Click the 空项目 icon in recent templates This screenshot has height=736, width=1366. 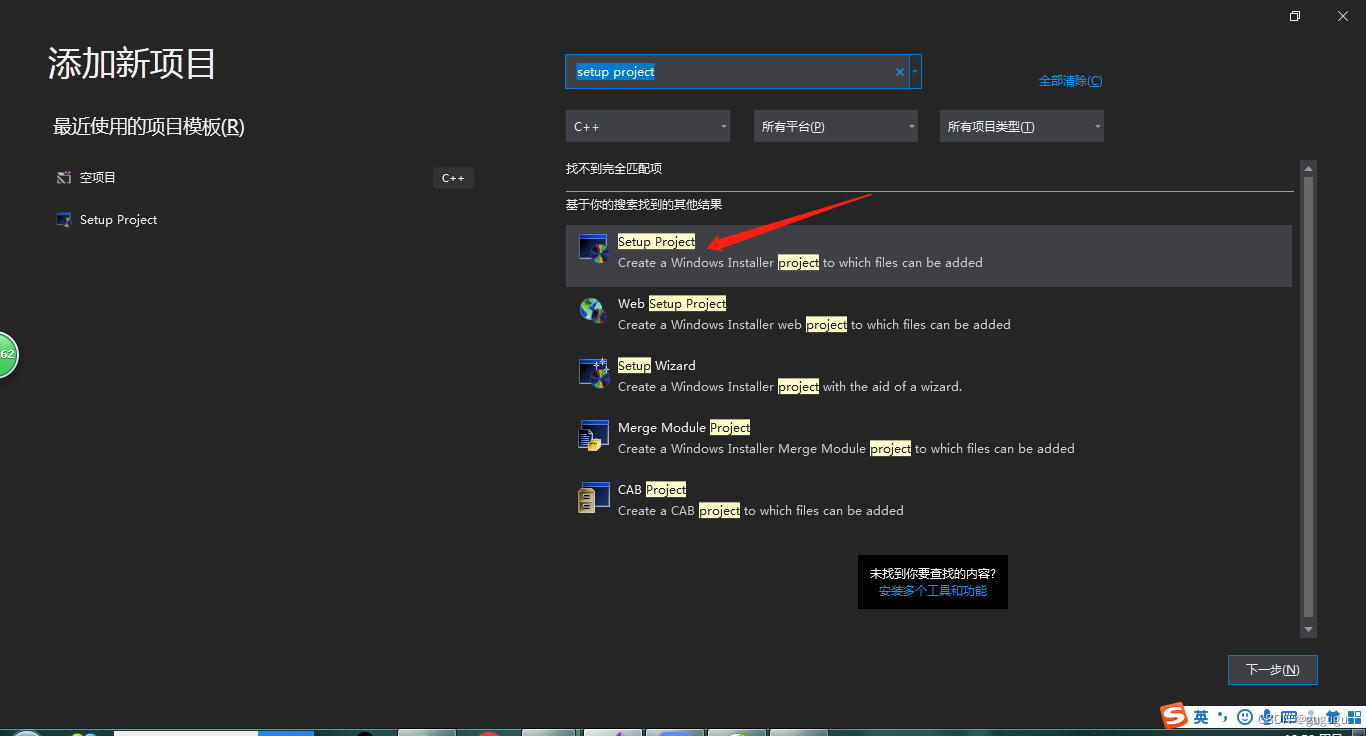point(64,177)
